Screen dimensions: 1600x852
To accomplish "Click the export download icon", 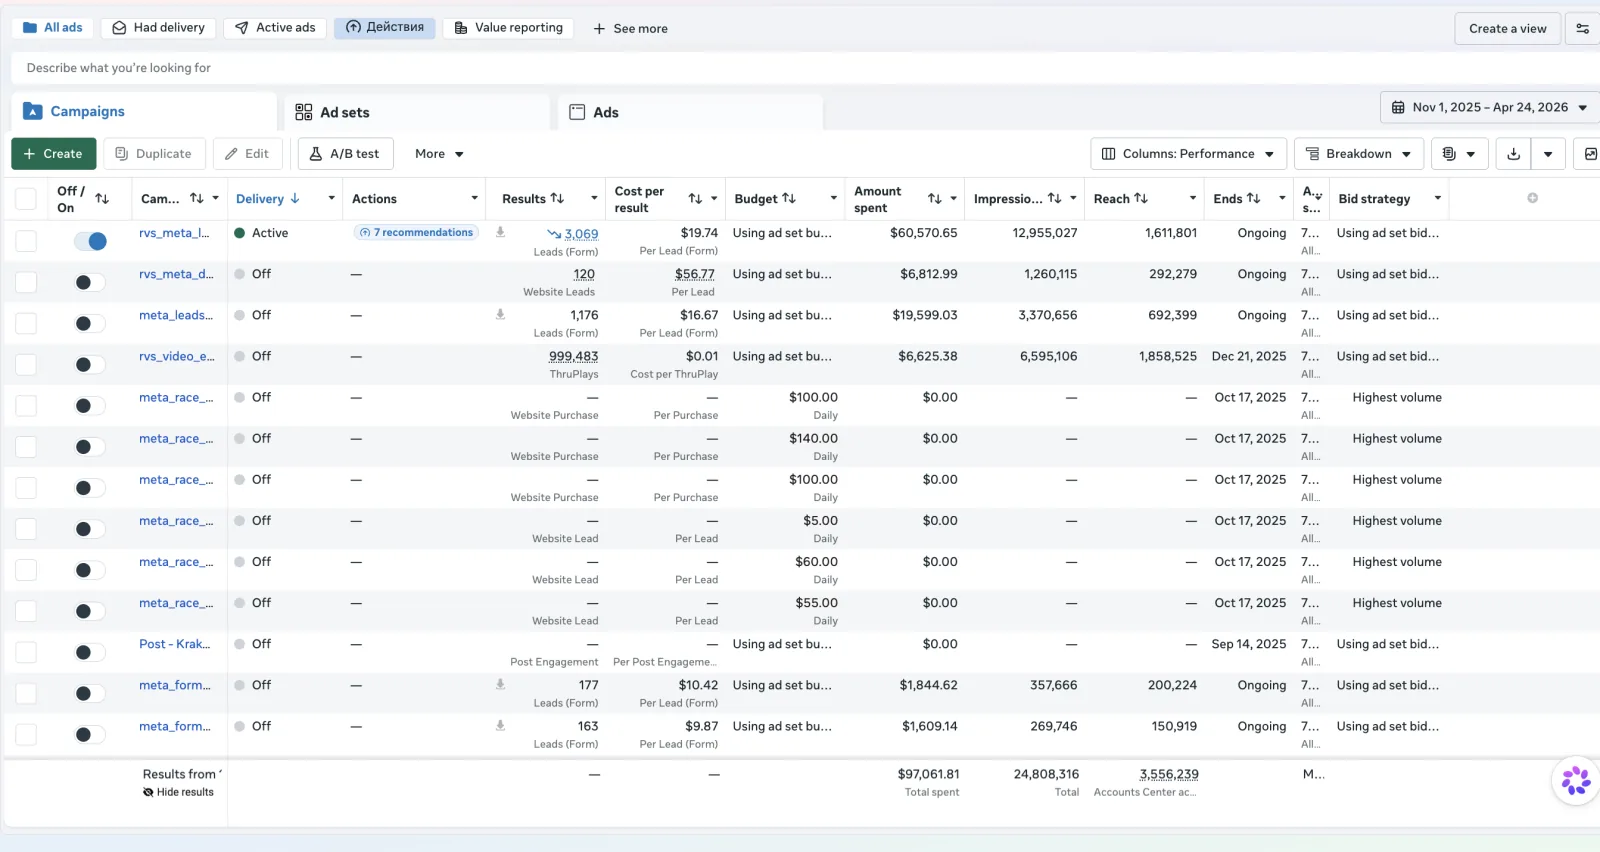I will click(1513, 154).
